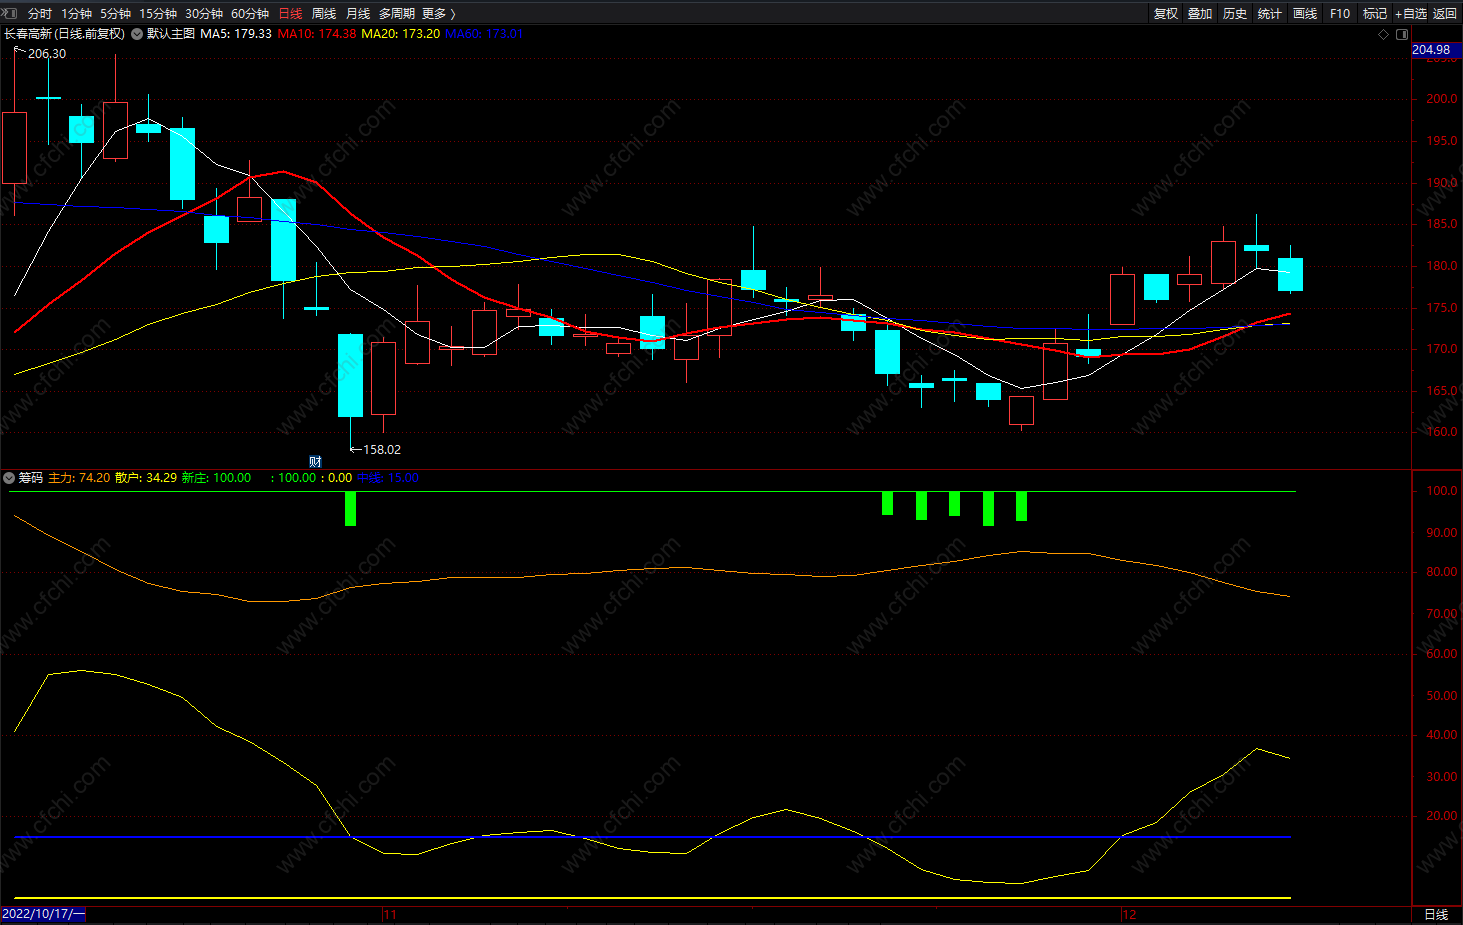Activate the 画线 drawing tools
Image resolution: width=1463 pixels, height=925 pixels.
[x=1305, y=14]
